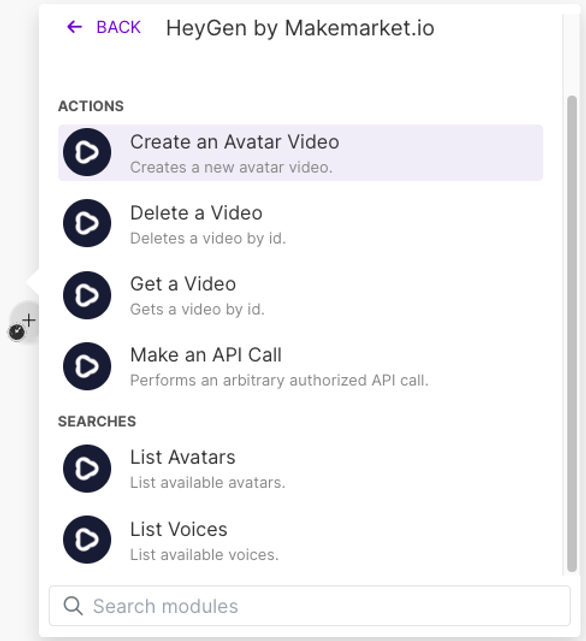Choose the Delete a Video action
The image size is (586, 641).
coord(301,223)
